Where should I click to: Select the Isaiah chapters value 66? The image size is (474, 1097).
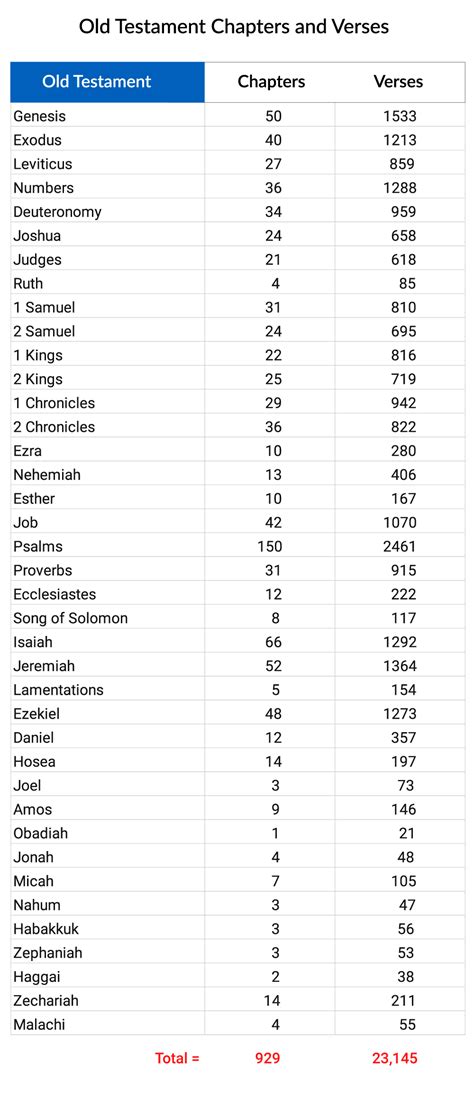273,642
